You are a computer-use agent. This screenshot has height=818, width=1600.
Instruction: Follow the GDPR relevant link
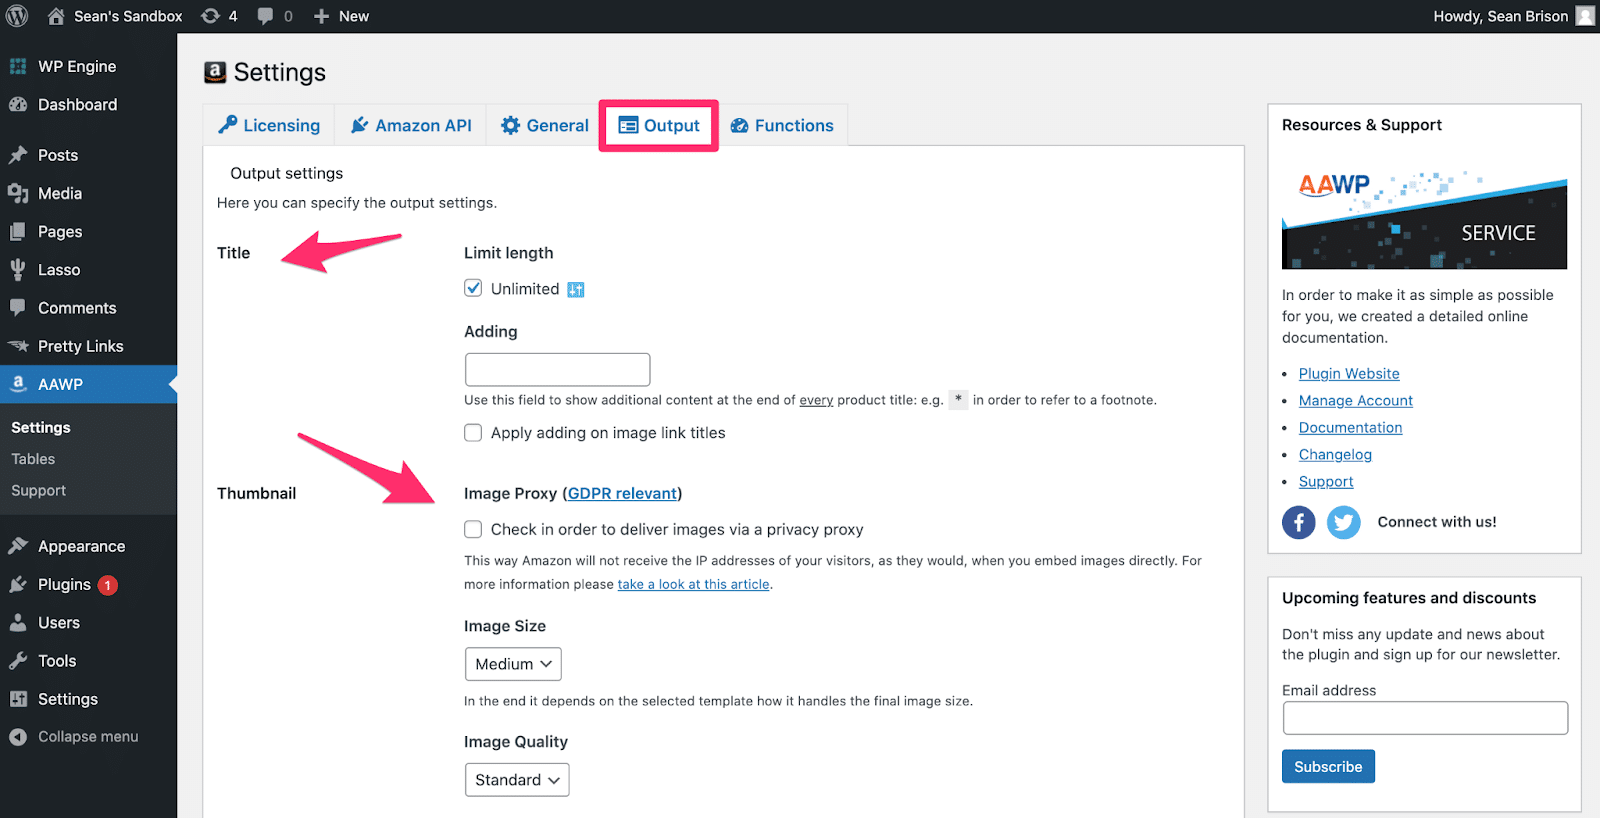(x=622, y=493)
